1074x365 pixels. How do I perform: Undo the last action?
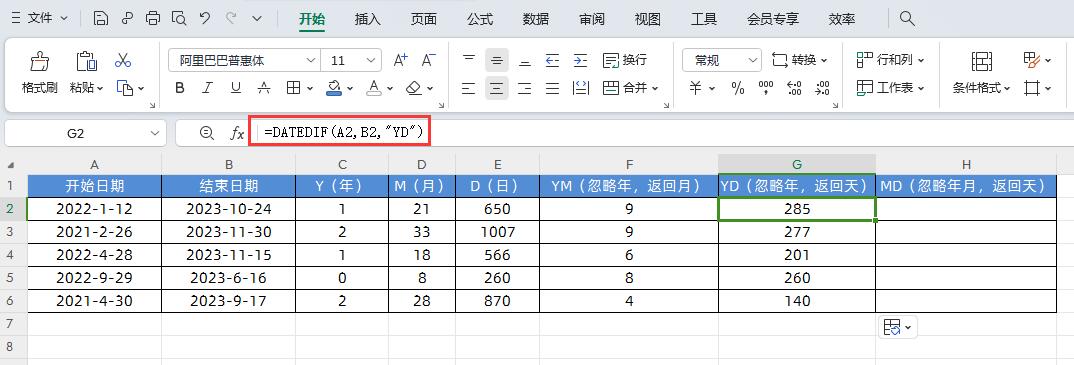[x=205, y=18]
